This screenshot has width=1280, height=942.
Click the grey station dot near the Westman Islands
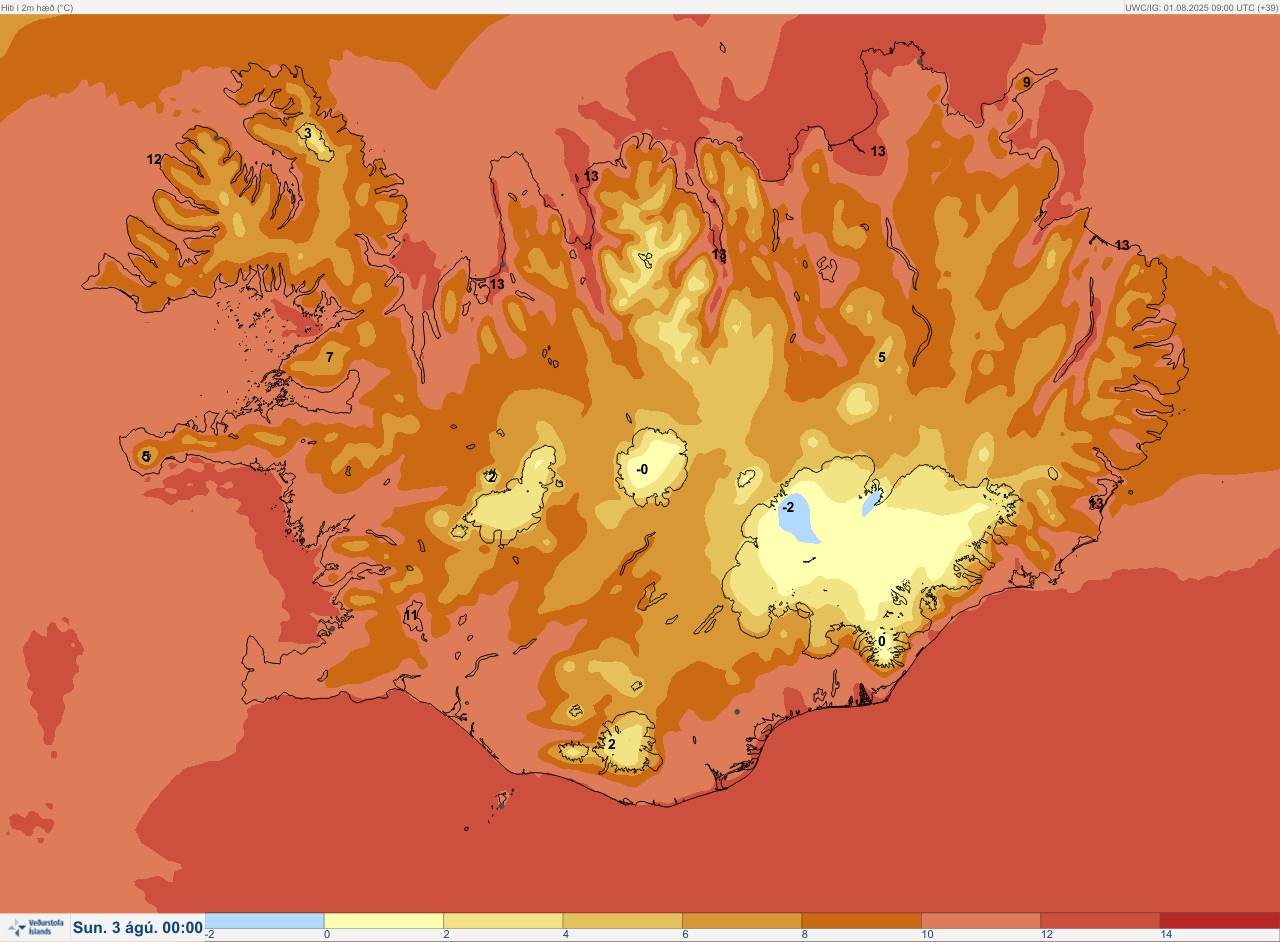pyautogui.click(x=501, y=805)
